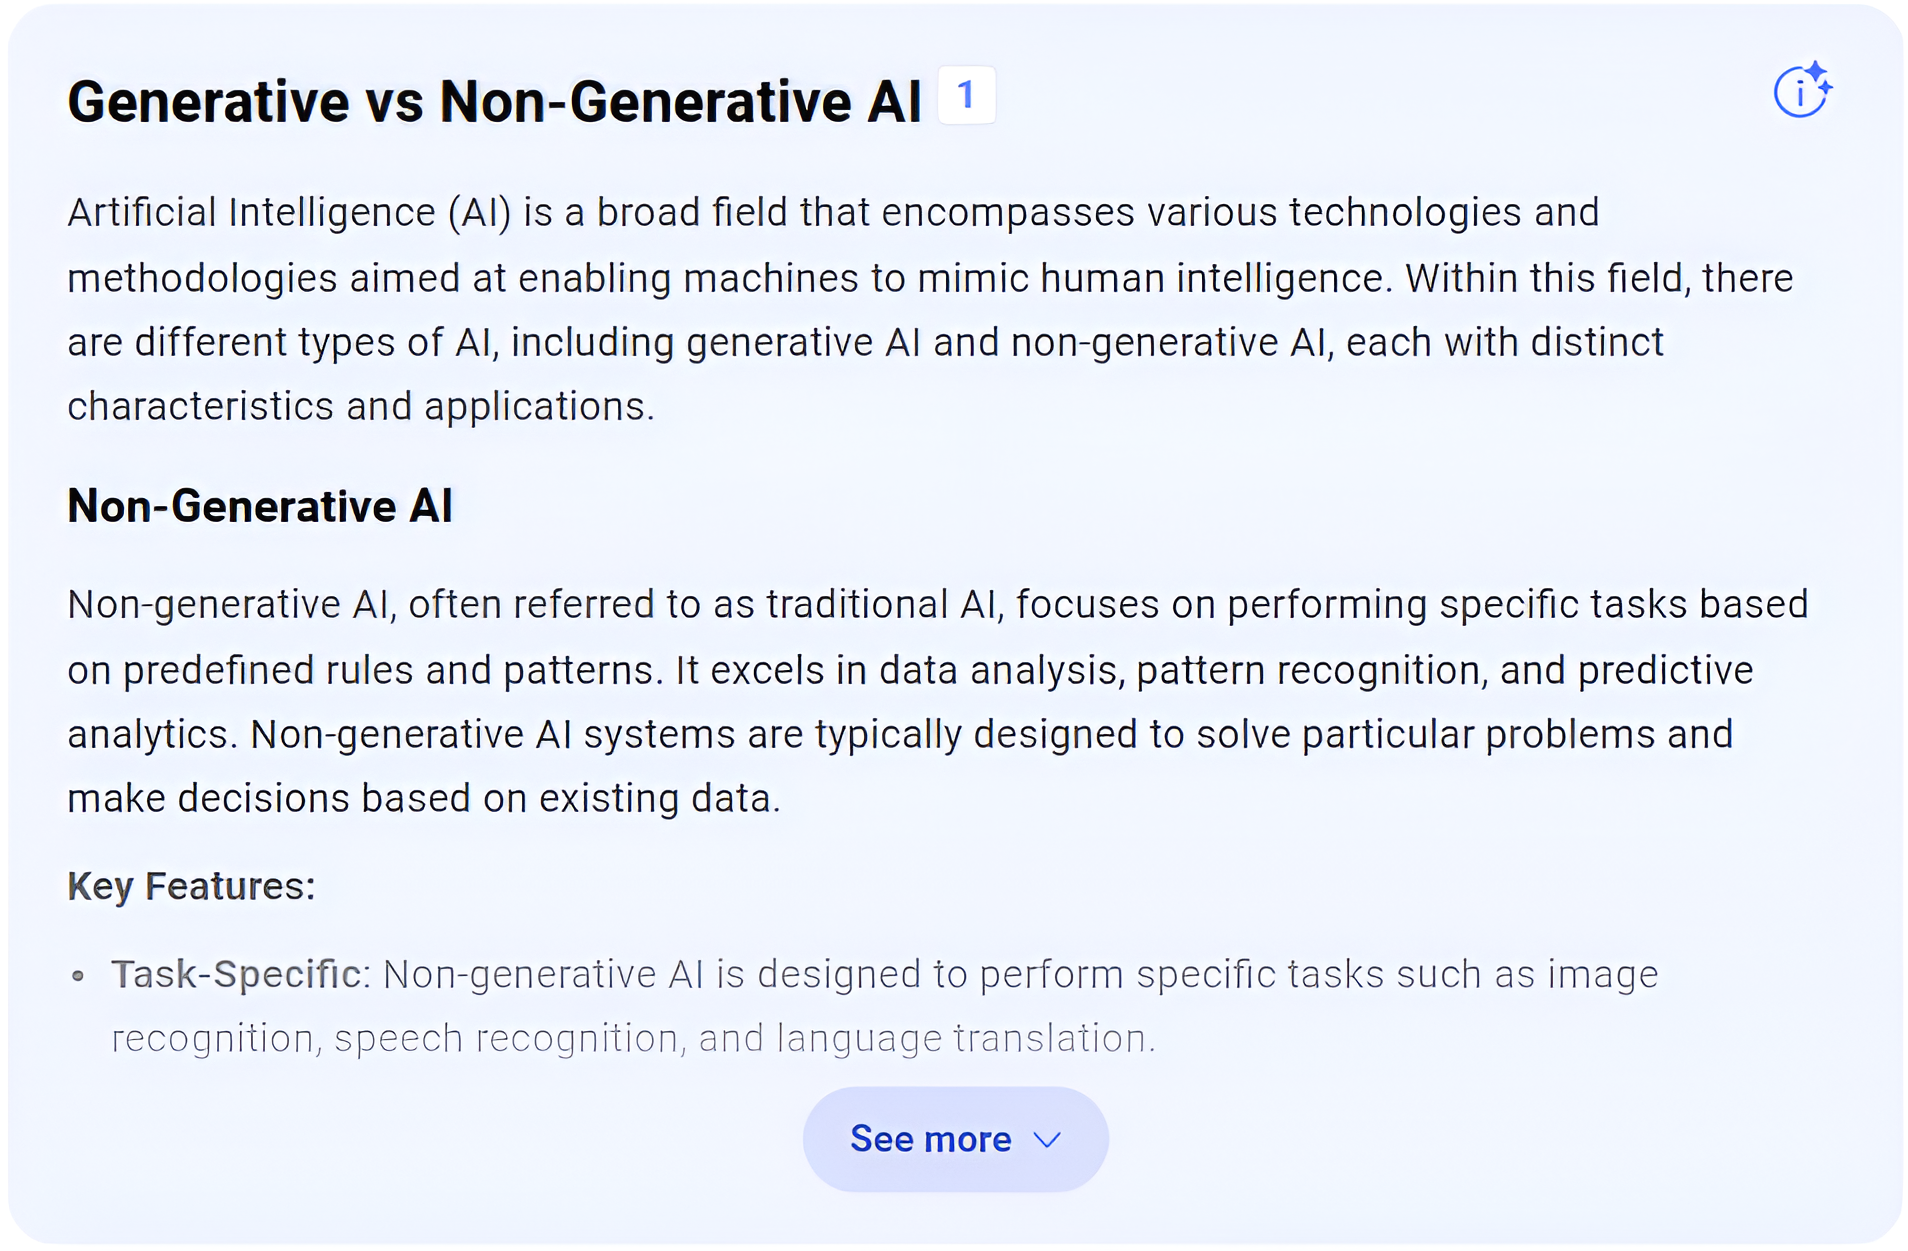This screenshot has width=1908, height=1251.
Task: Click the Key Features label
Action: pos(191,886)
